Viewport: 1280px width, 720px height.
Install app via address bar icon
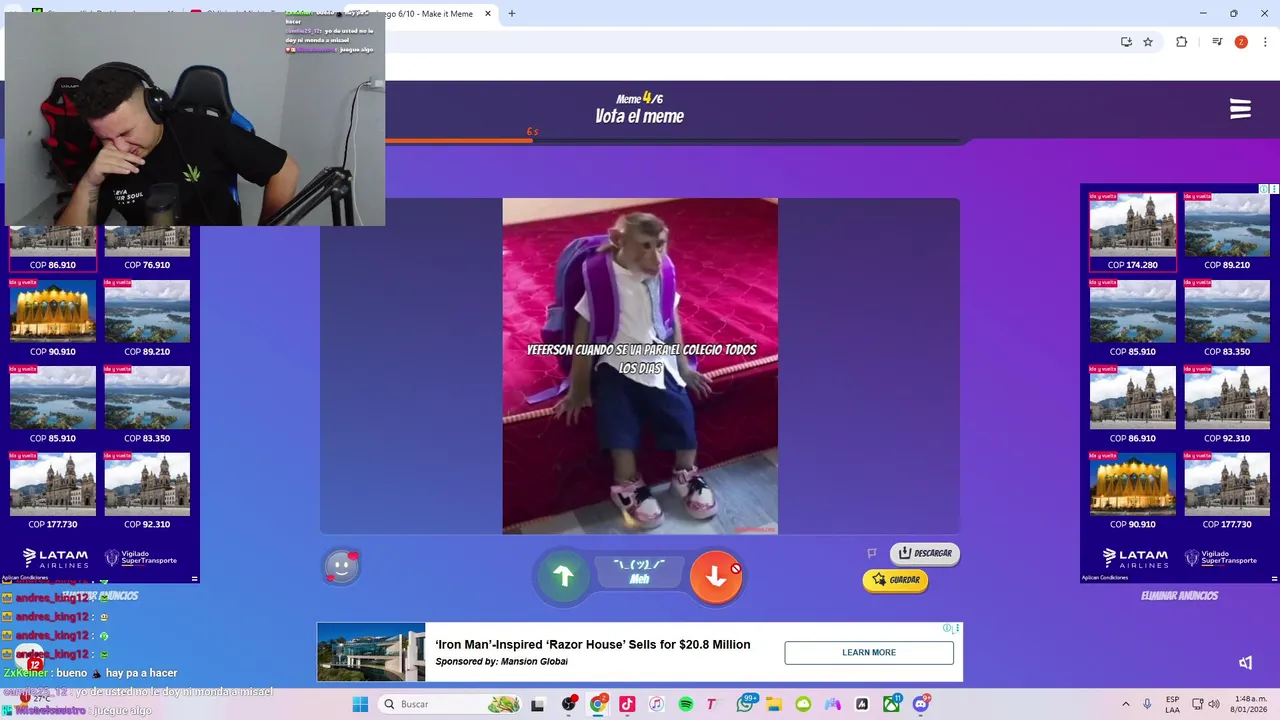[1126, 42]
